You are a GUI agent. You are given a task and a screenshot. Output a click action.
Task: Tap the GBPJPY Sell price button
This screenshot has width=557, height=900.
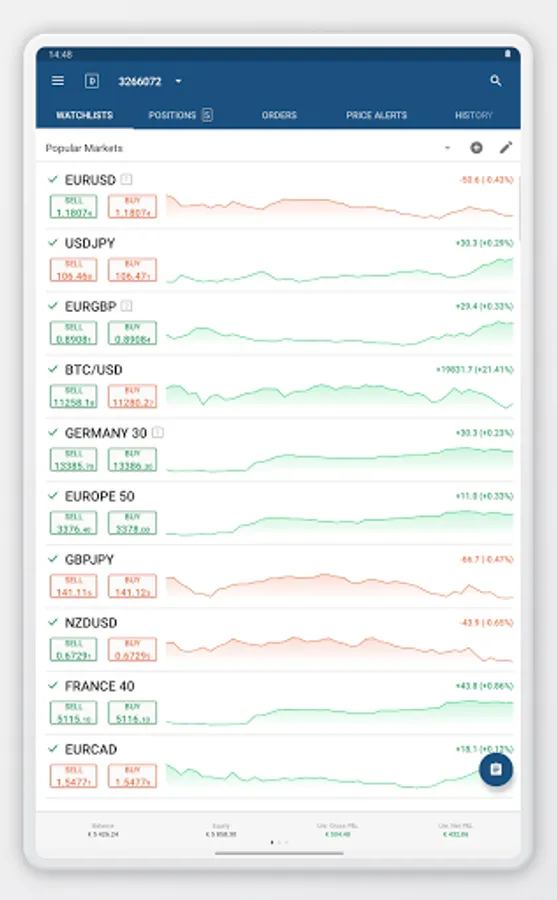[x=74, y=586]
